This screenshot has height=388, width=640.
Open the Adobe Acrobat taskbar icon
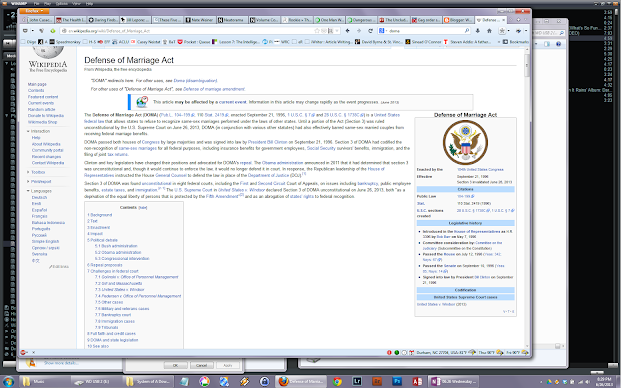click(x=417, y=381)
